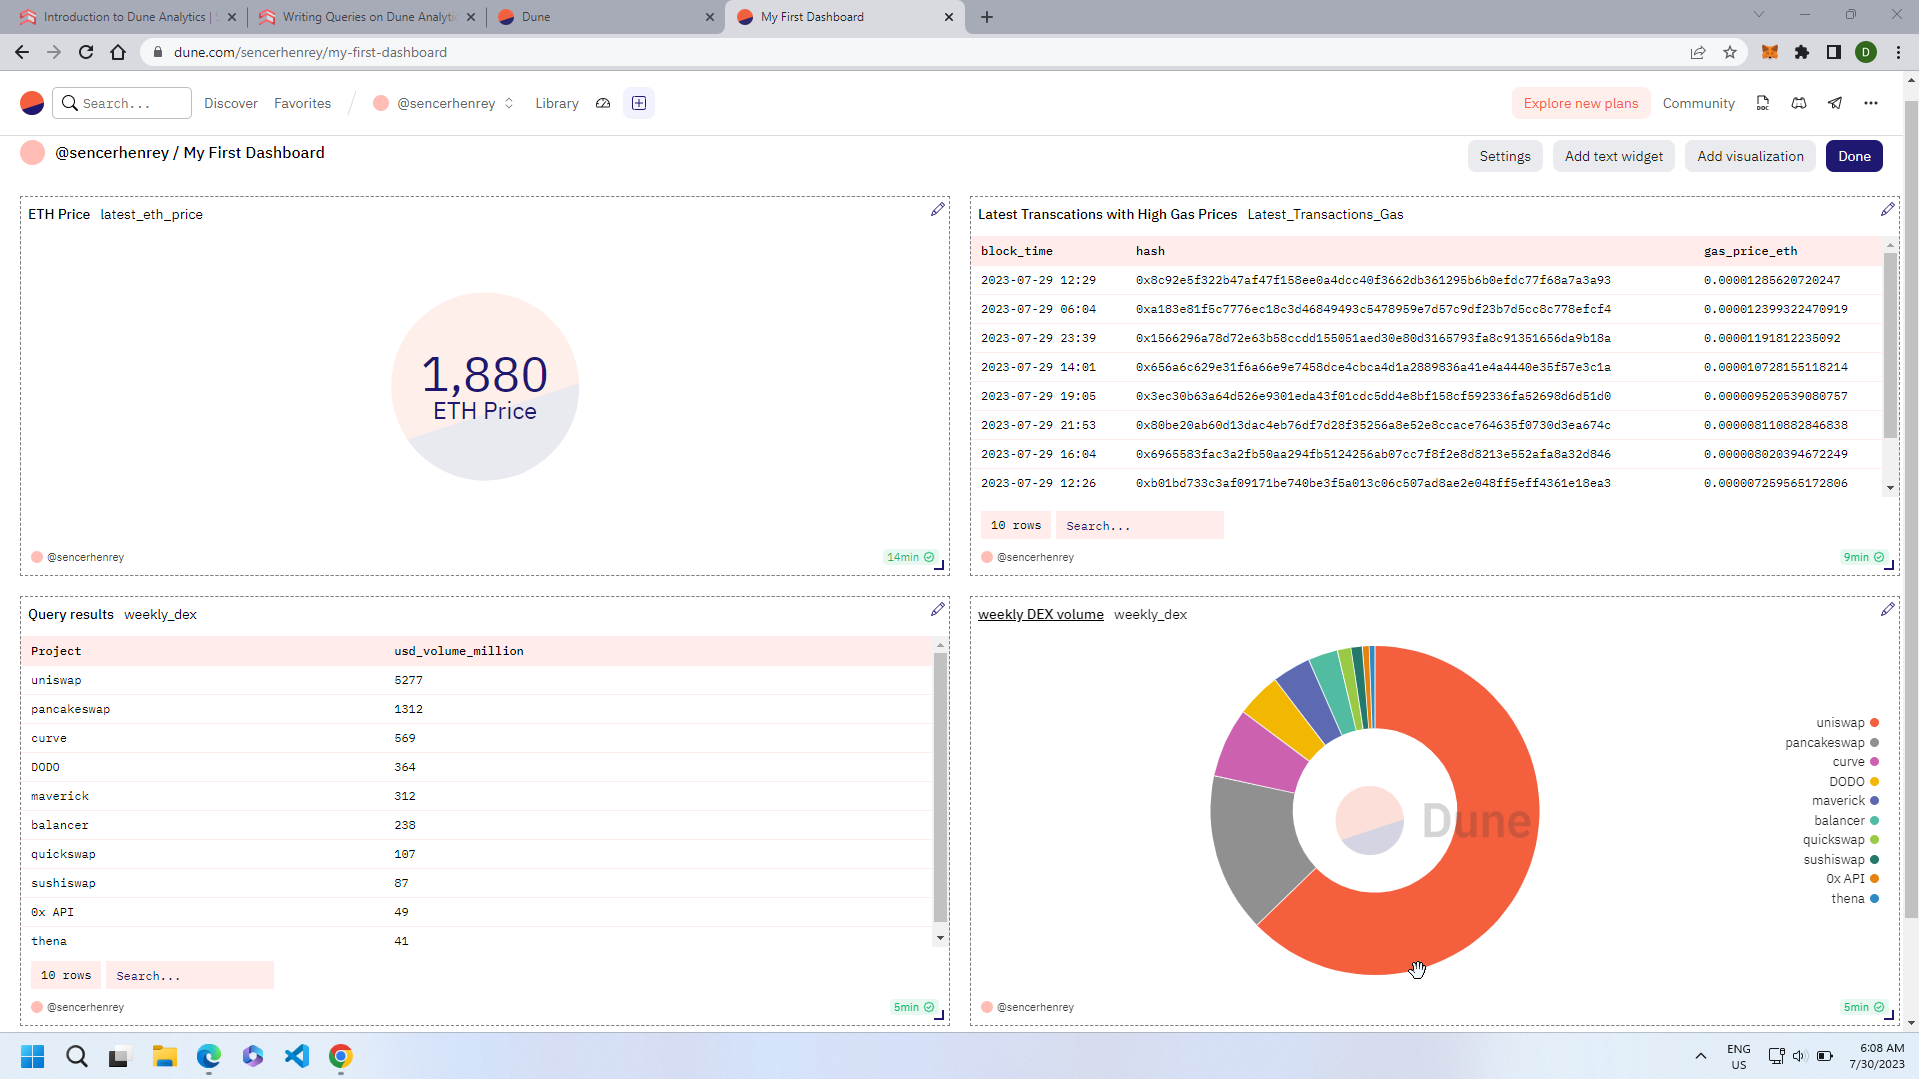Open the Discover menu item
The image size is (1919, 1079).
click(x=231, y=103)
